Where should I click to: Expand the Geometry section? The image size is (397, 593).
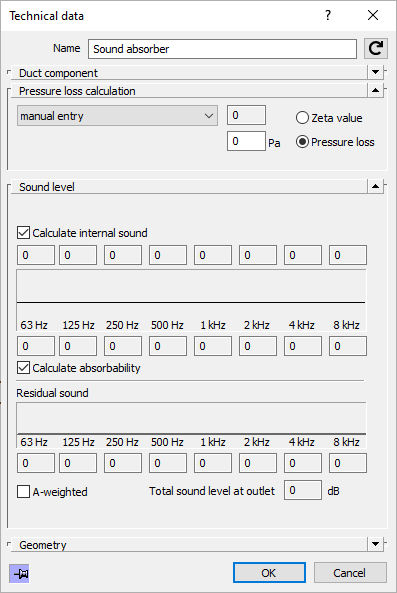[x=375, y=544]
